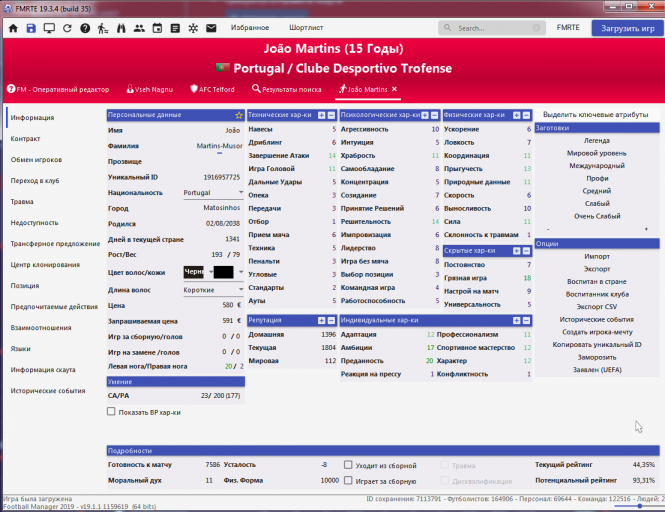Click Копировать уникальный ID option
The height and width of the screenshot is (512, 665).
(x=597, y=344)
